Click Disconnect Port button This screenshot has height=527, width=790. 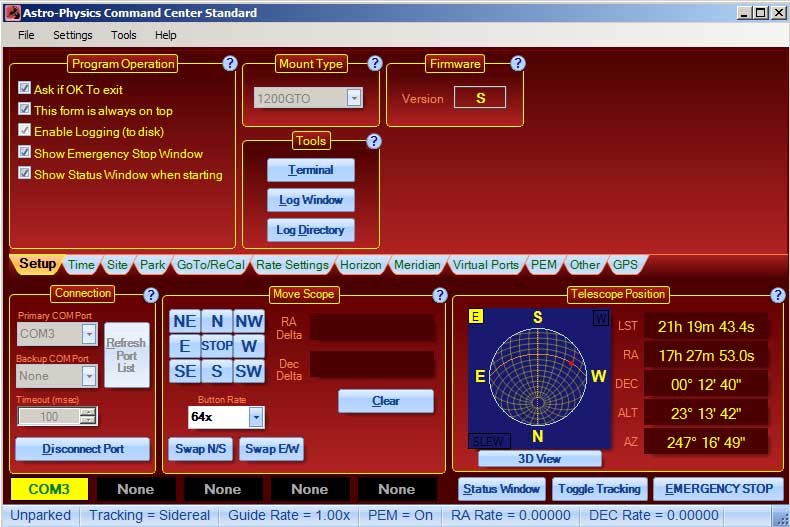point(83,449)
